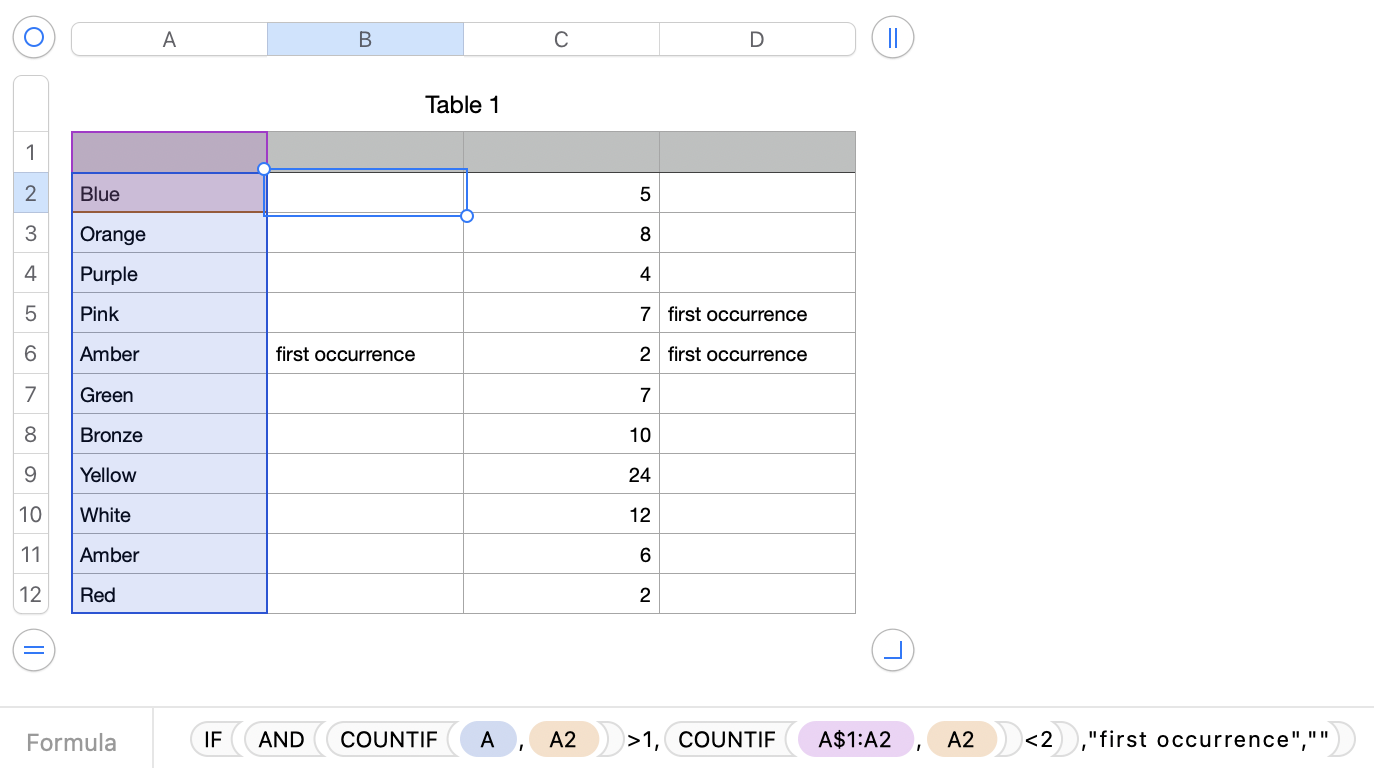
Task: Click the Table 1 title
Action: 462,105
